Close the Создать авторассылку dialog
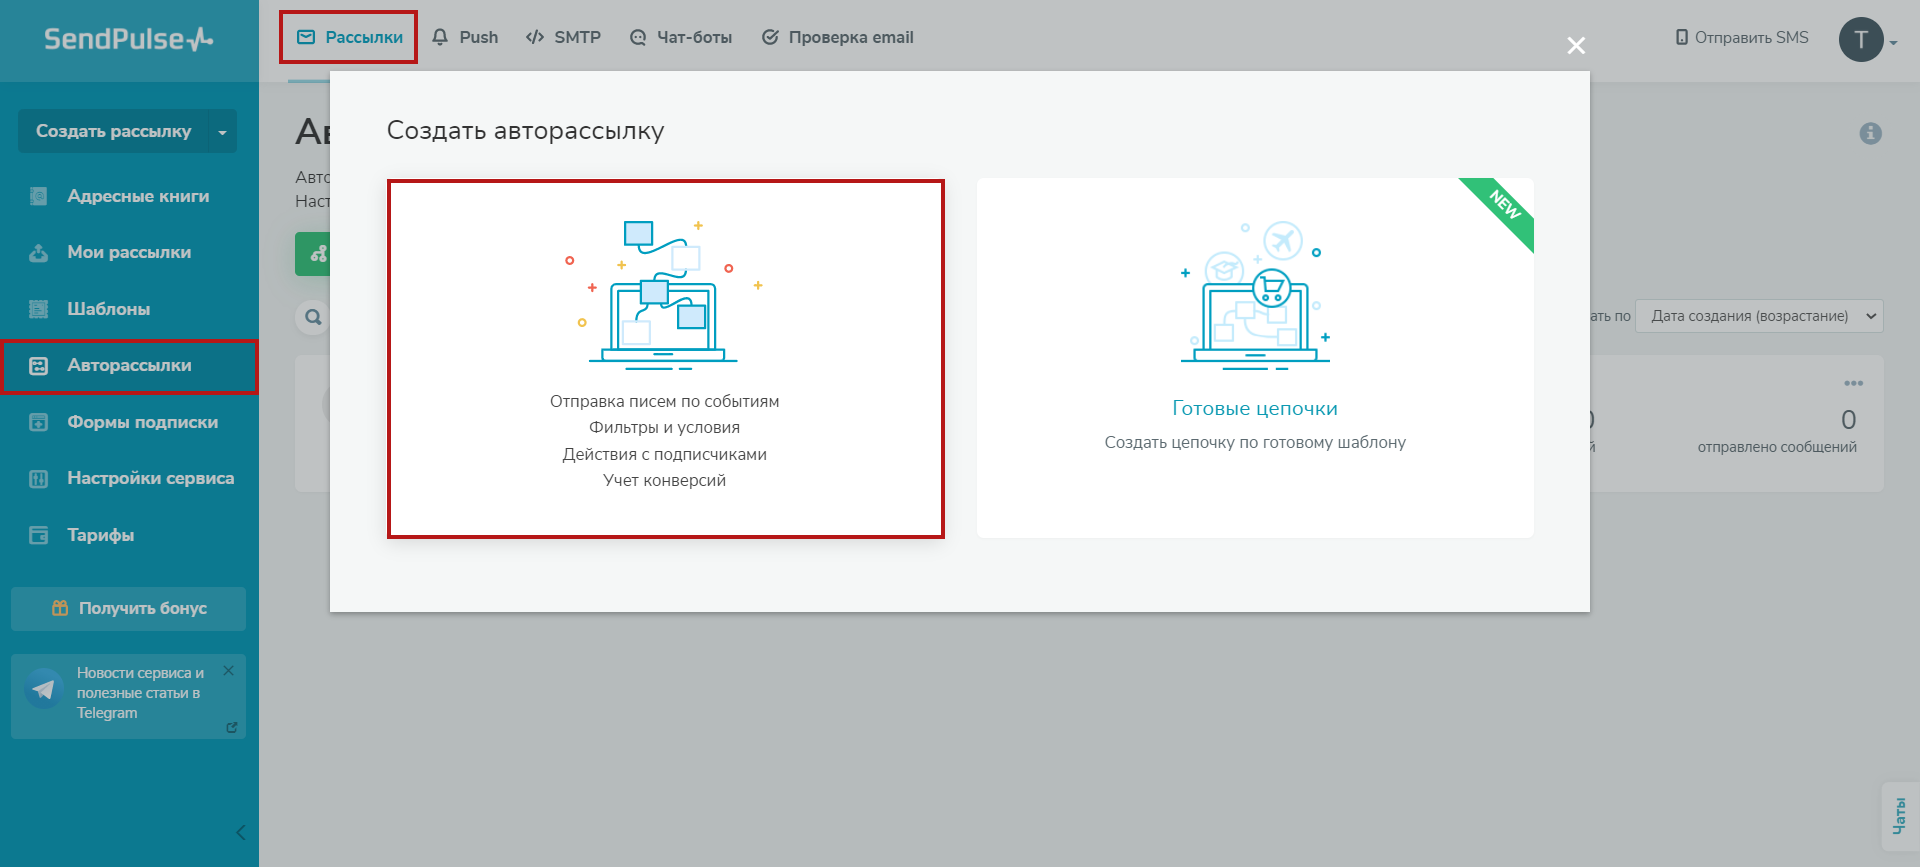 (x=1576, y=46)
